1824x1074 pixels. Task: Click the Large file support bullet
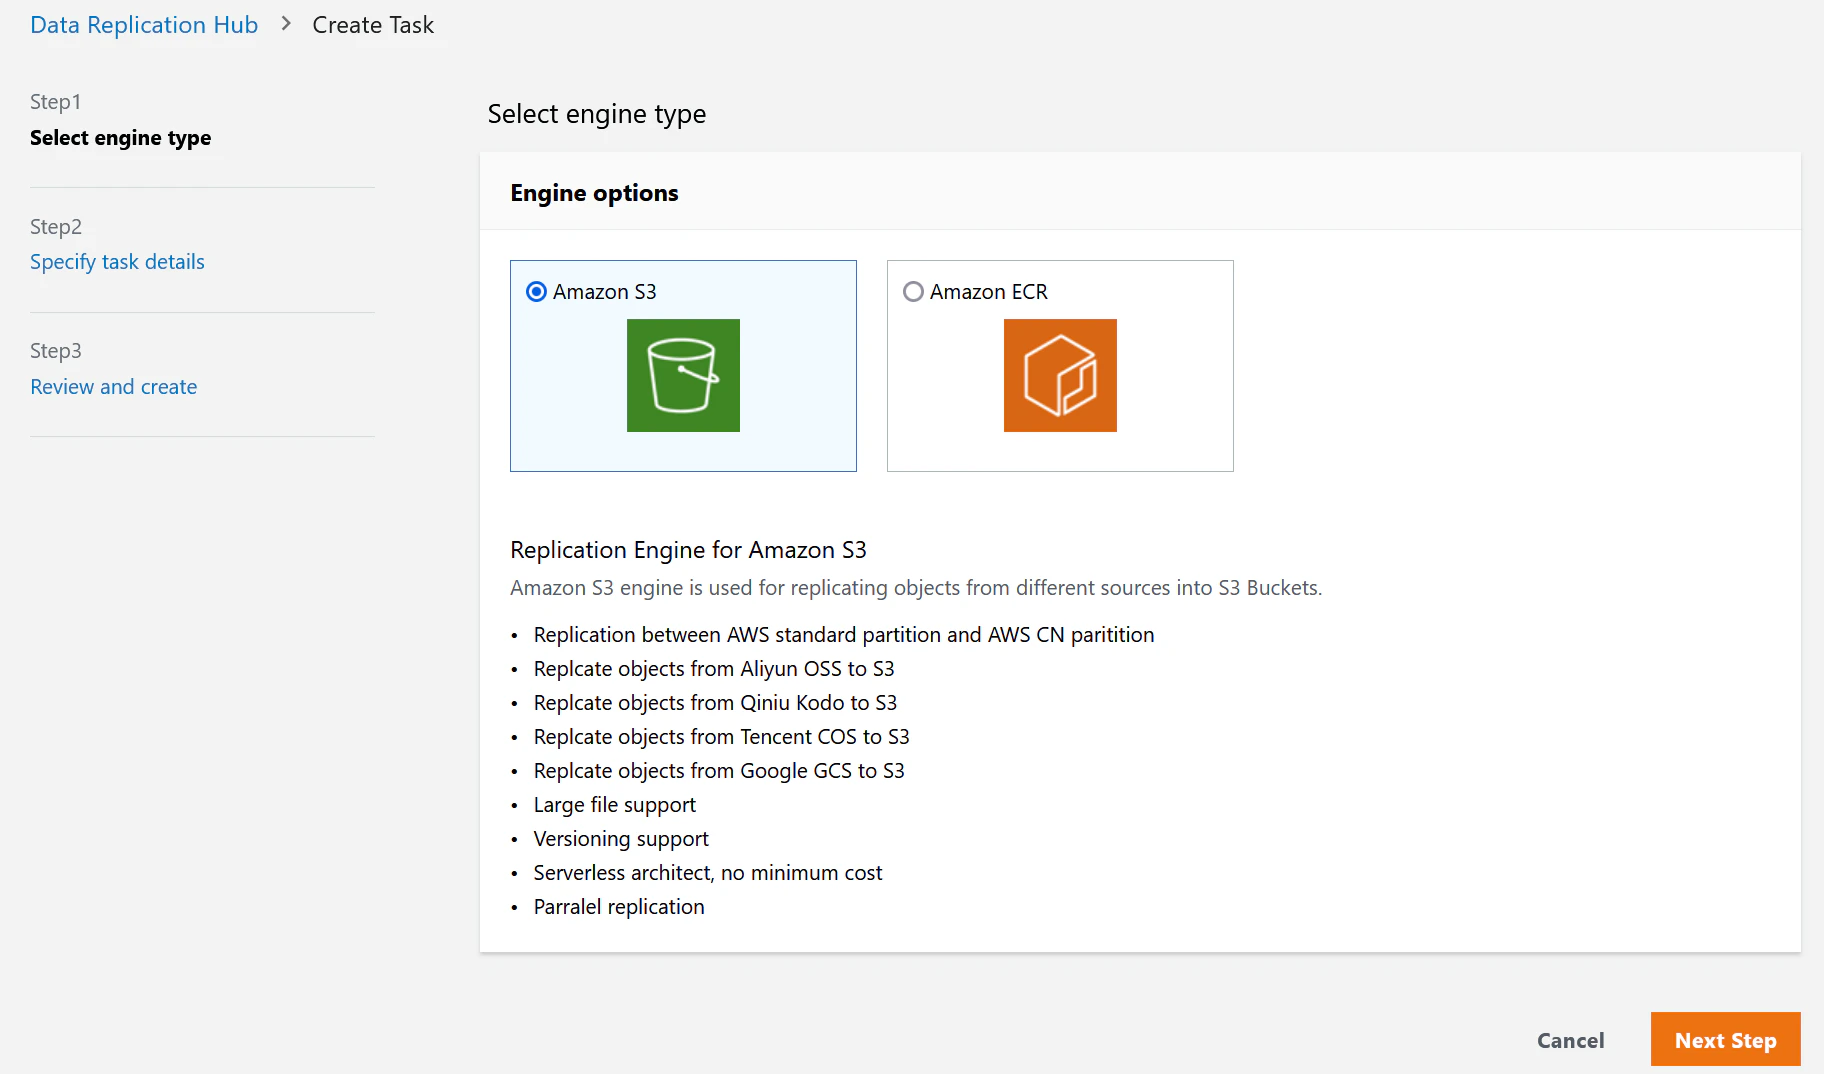tap(615, 805)
